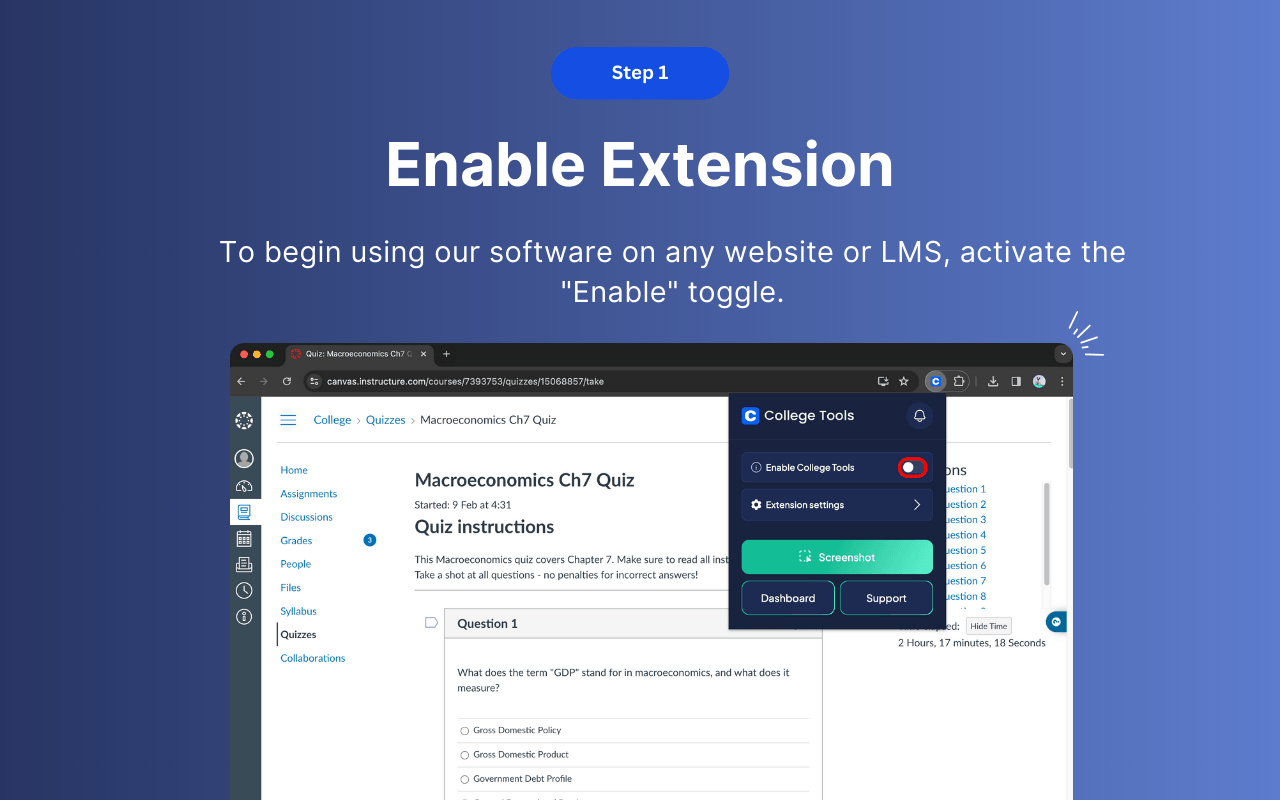Click the browser reload button
Viewport: 1280px width, 800px height.
tap(287, 381)
